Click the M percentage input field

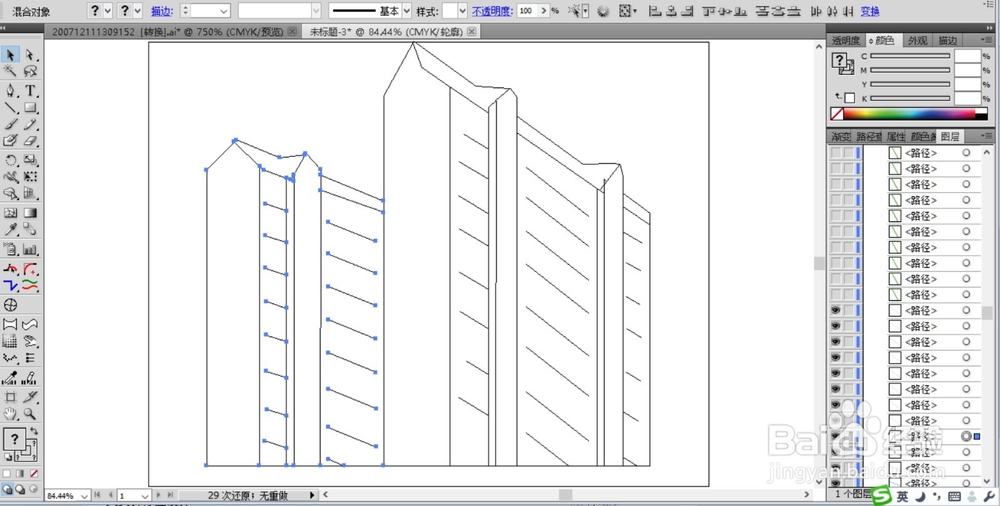[967, 70]
